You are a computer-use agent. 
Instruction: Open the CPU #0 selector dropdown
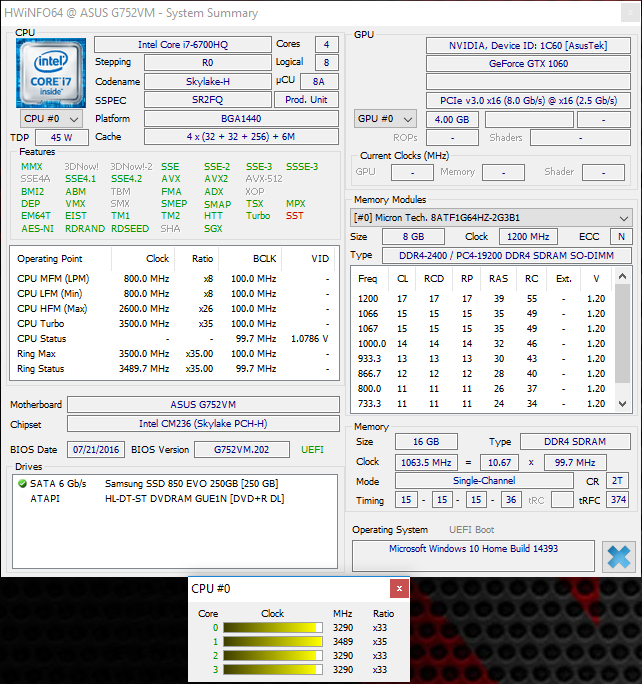point(51,119)
